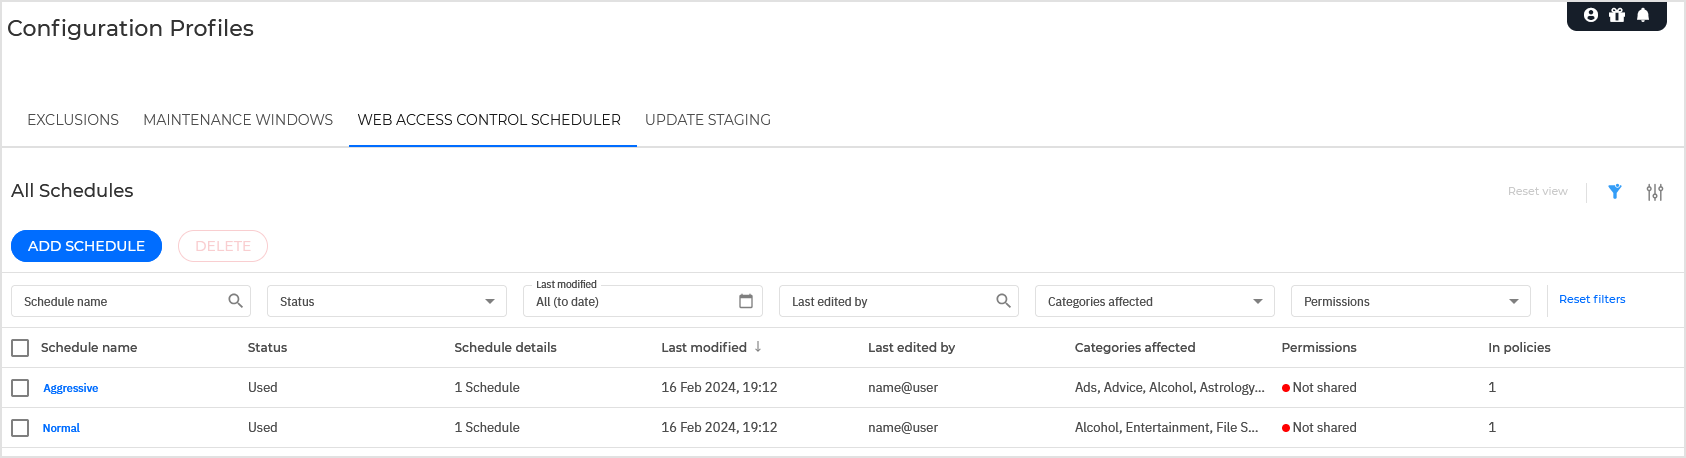Screen dimensions: 1686x458
Task: Sort by the Last modified column header
Action: coord(704,347)
